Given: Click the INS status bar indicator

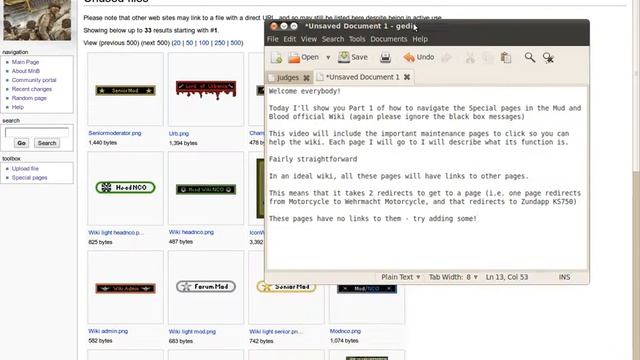Looking at the screenshot, I should point(564,277).
